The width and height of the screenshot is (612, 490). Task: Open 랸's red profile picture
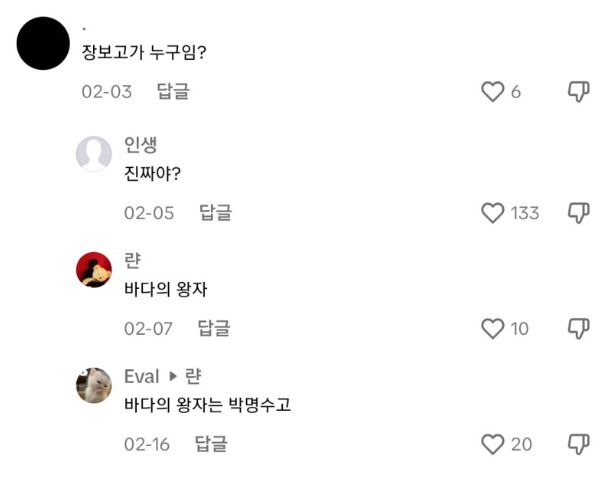[94, 270]
